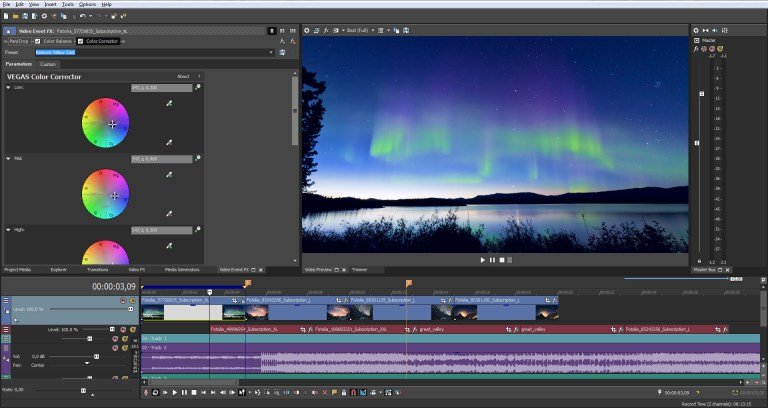Image resolution: width=768 pixels, height=408 pixels.
Task: Copy preview snapshot to clipboard
Action: click(397, 30)
